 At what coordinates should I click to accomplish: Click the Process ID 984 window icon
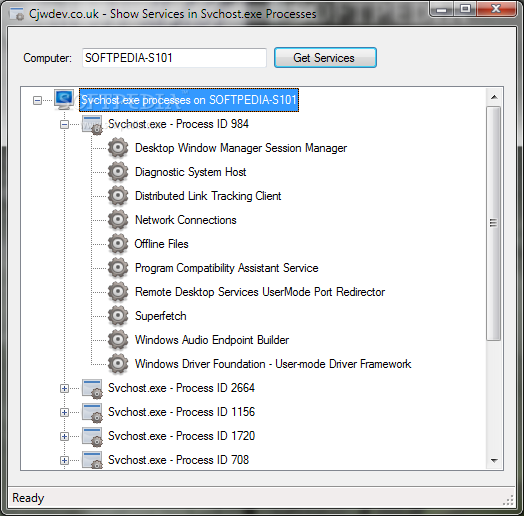[92, 125]
